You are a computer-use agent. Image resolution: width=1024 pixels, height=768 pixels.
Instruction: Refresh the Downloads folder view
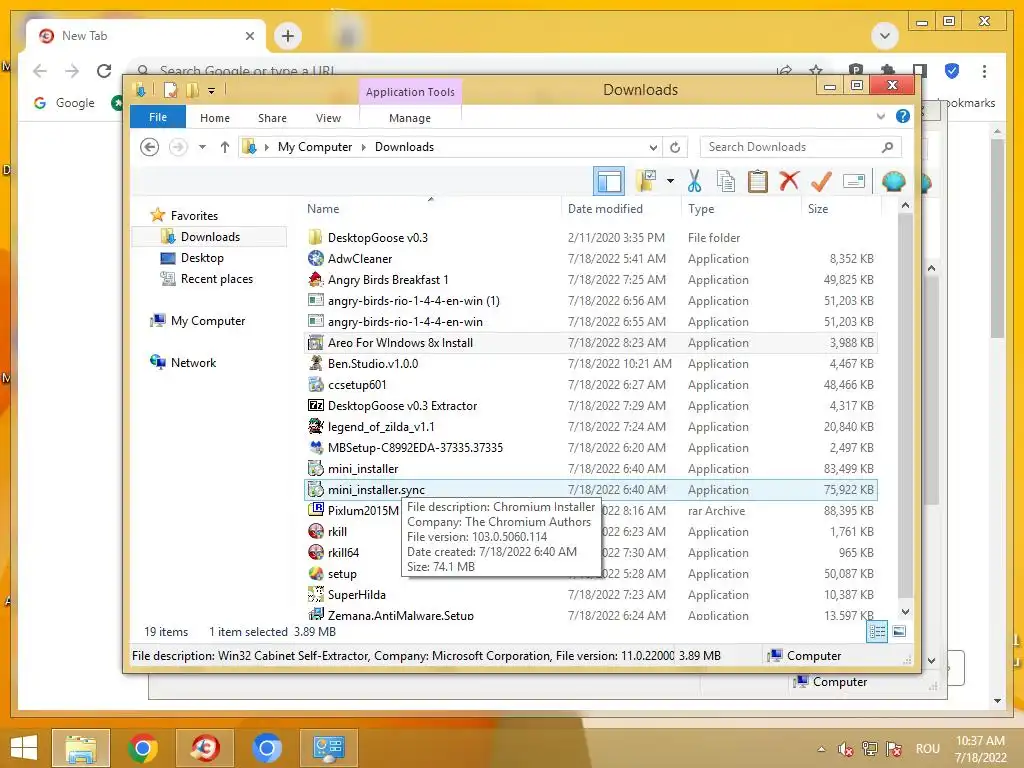click(675, 148)
